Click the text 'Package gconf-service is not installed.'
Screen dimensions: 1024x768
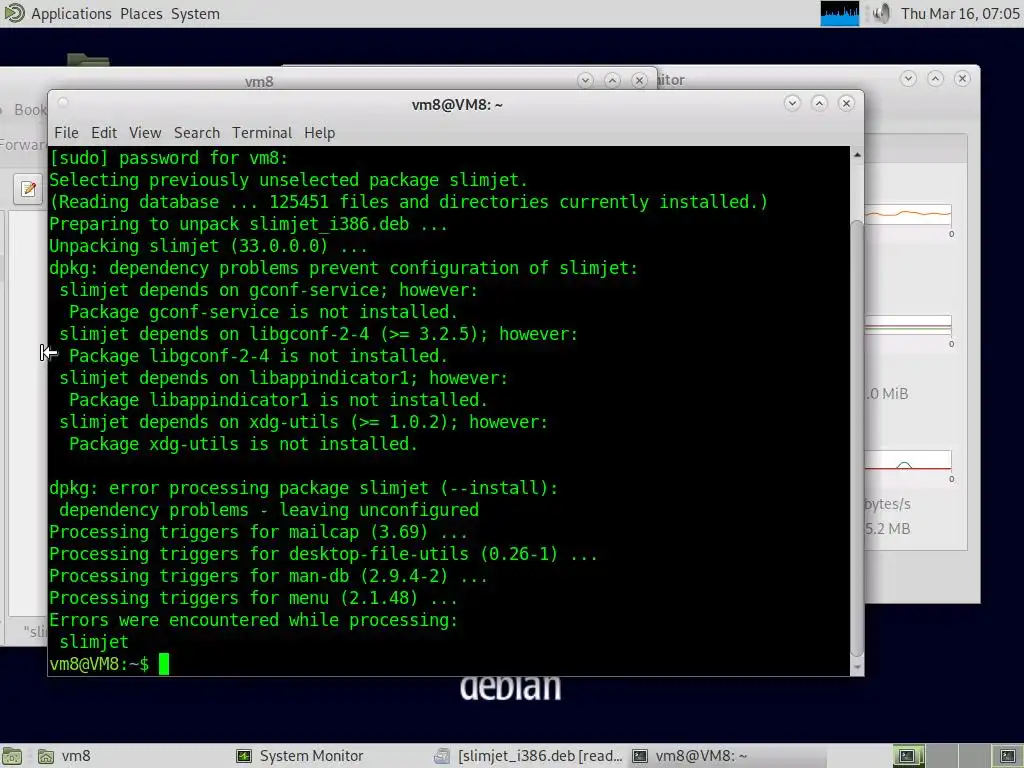[x=263, y=312]
